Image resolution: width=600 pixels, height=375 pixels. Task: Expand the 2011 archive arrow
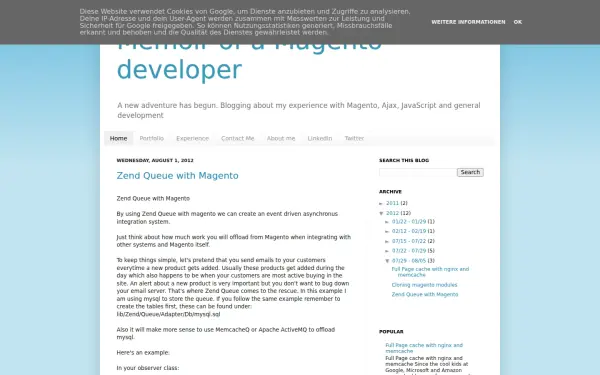click(x=382, y=204)
